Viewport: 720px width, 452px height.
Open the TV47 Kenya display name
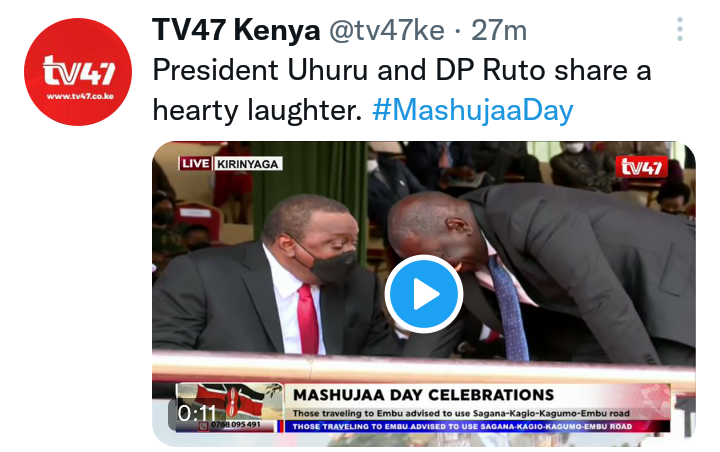[x=236, y=30]
